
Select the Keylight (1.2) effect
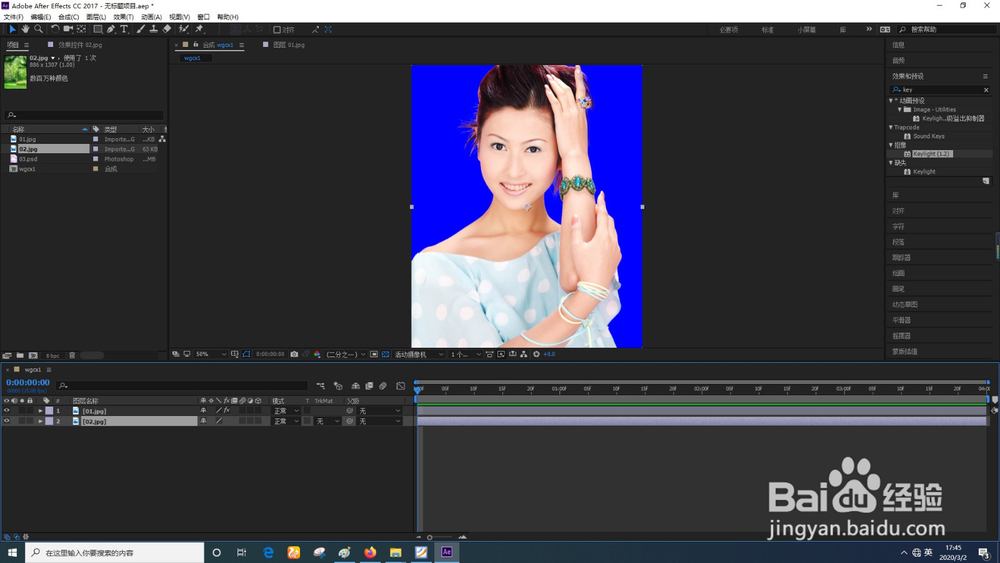(x=932, y=154)
